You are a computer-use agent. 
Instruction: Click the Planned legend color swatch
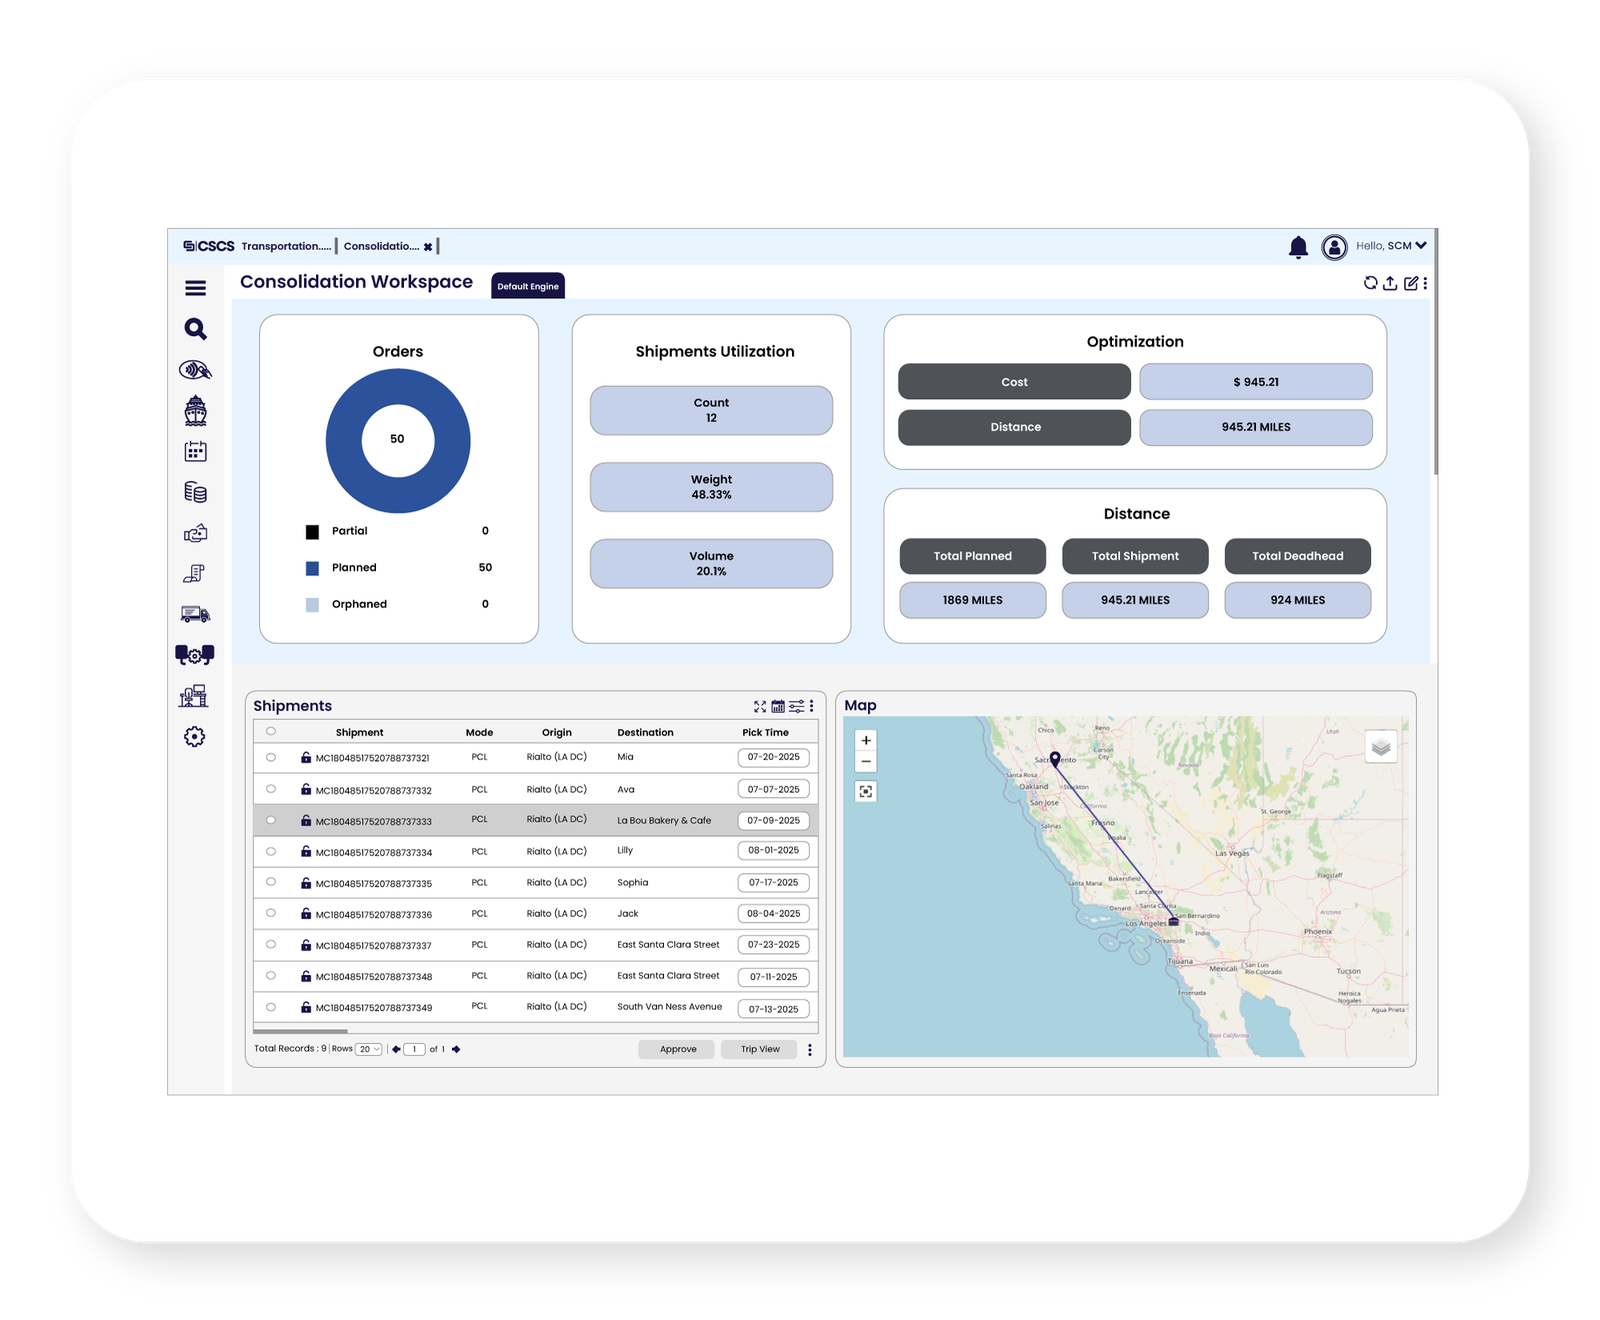pos(312,568)
